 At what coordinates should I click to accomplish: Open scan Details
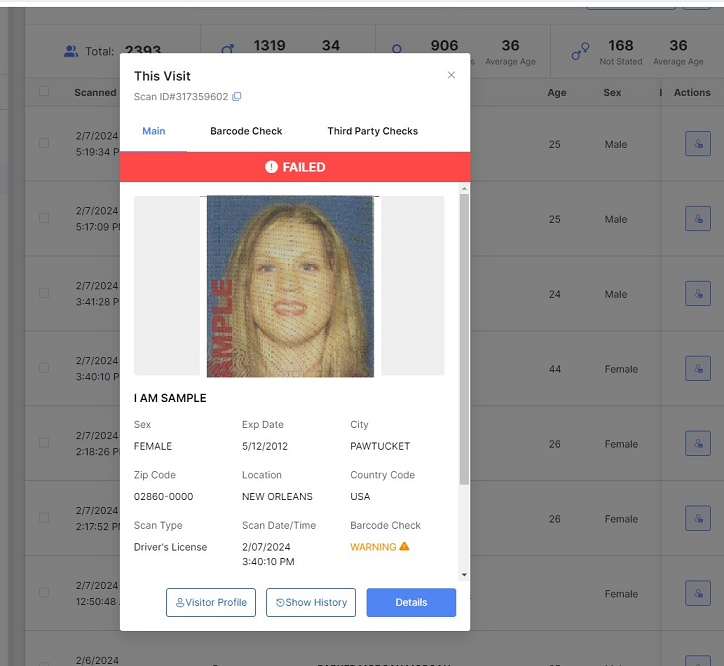click(x=411, y=602)
